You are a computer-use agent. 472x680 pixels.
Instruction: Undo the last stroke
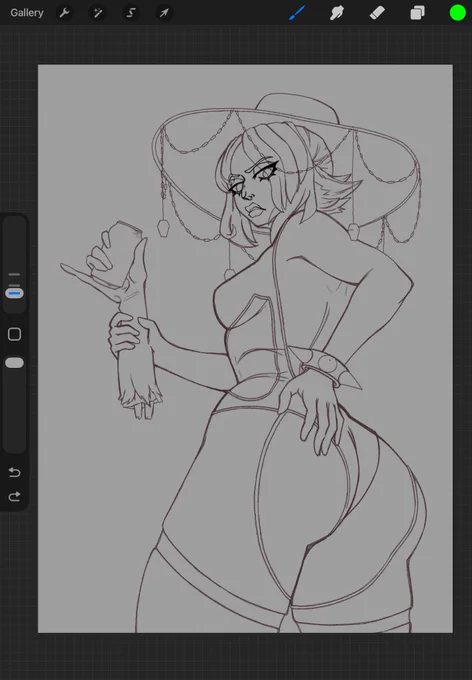click(14, 472)
